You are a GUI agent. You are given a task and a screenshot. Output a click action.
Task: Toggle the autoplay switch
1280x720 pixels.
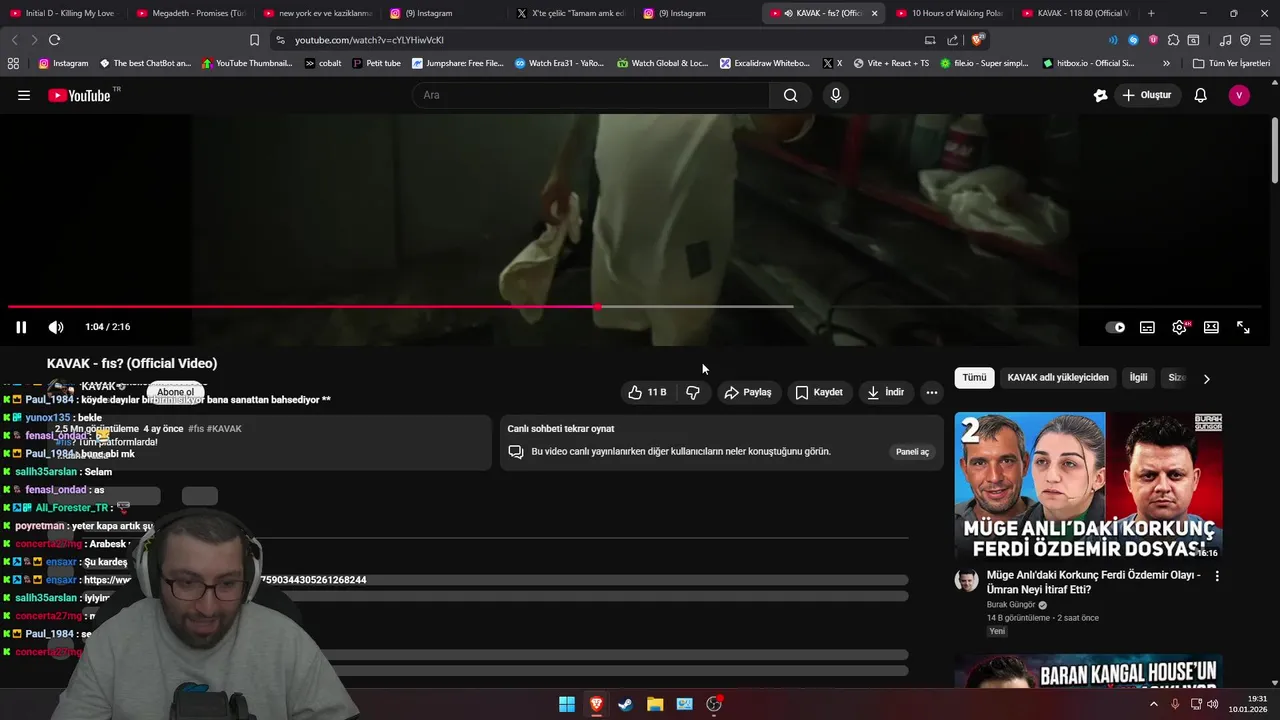tap(1114, 327)
